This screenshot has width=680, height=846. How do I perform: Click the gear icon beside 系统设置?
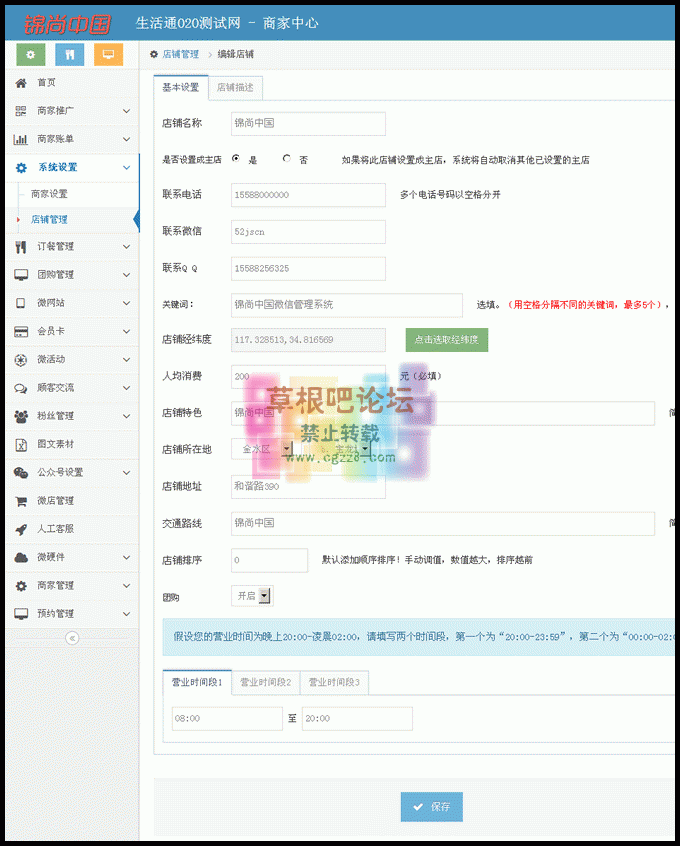[x=21, y=168]
